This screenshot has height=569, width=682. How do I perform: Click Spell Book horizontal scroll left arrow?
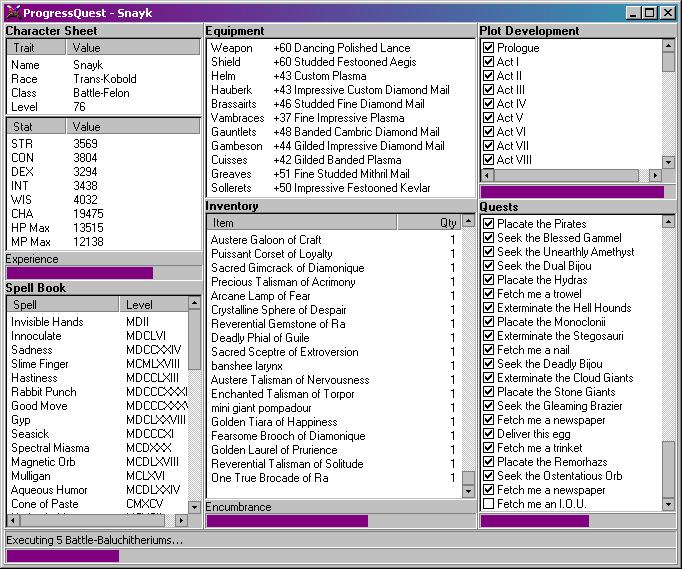click(x=13, y=520)
